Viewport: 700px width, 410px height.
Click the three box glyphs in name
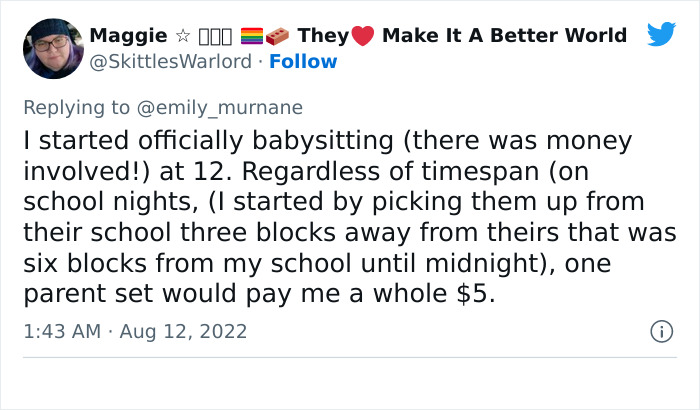[x=216, y=36]
